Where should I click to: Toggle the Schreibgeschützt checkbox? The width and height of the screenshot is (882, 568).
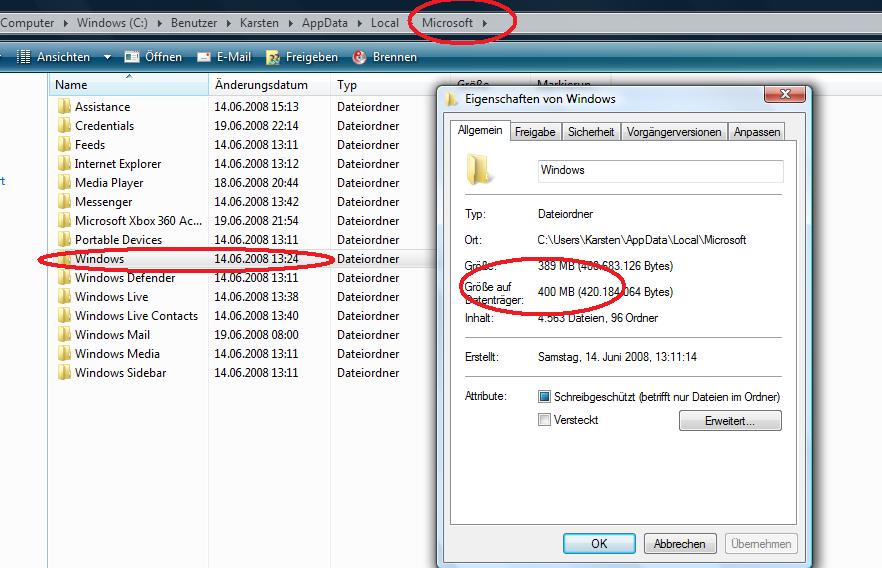pyautogui.click(x=544, y=396)
